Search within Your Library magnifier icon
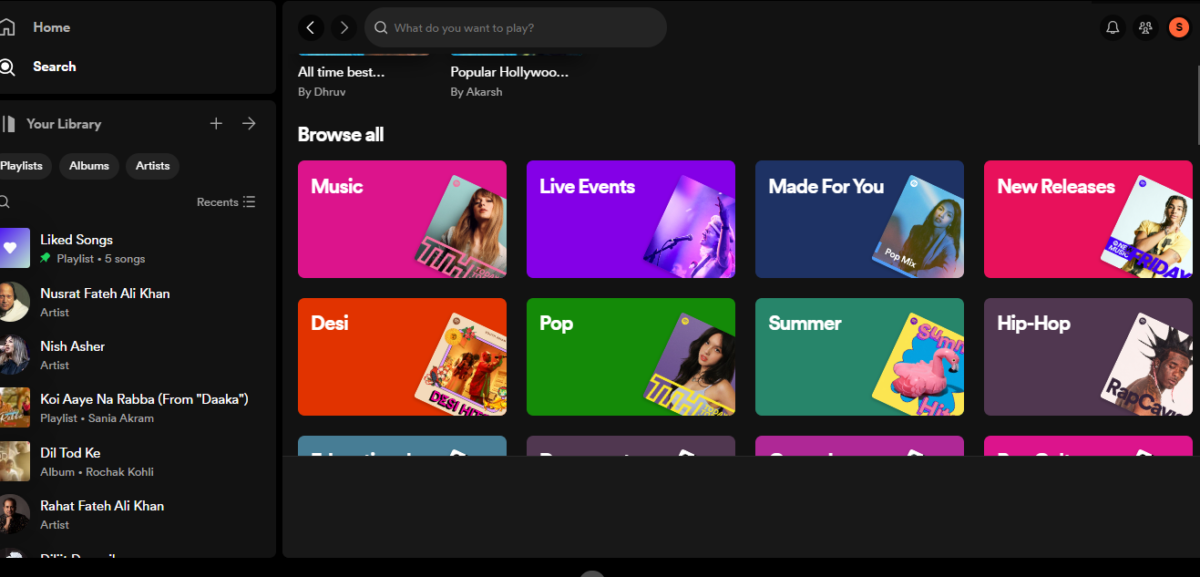 (5, 202)
